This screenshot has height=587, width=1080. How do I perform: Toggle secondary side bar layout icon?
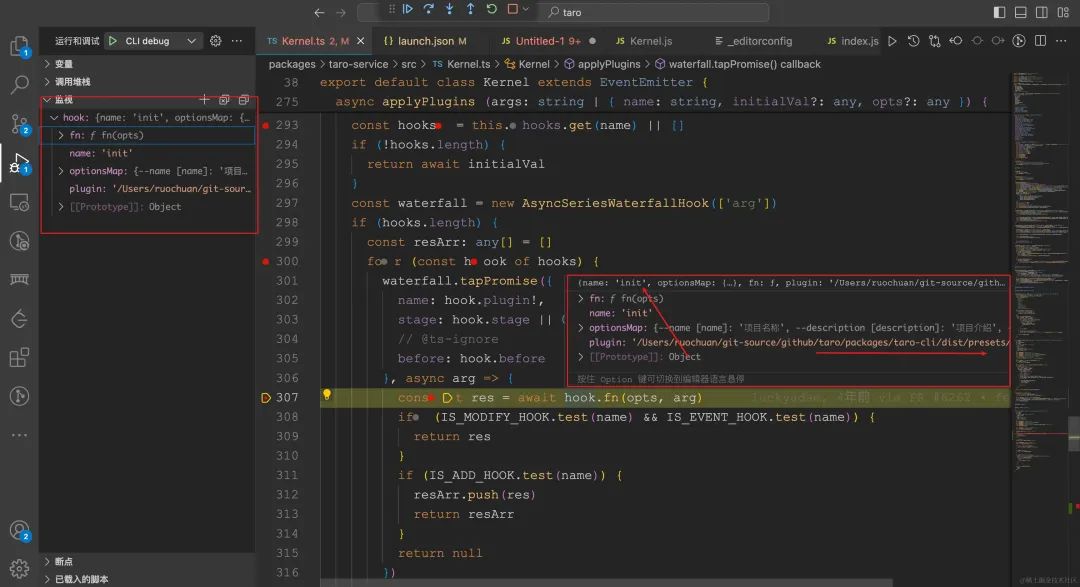click(1042, 12)
